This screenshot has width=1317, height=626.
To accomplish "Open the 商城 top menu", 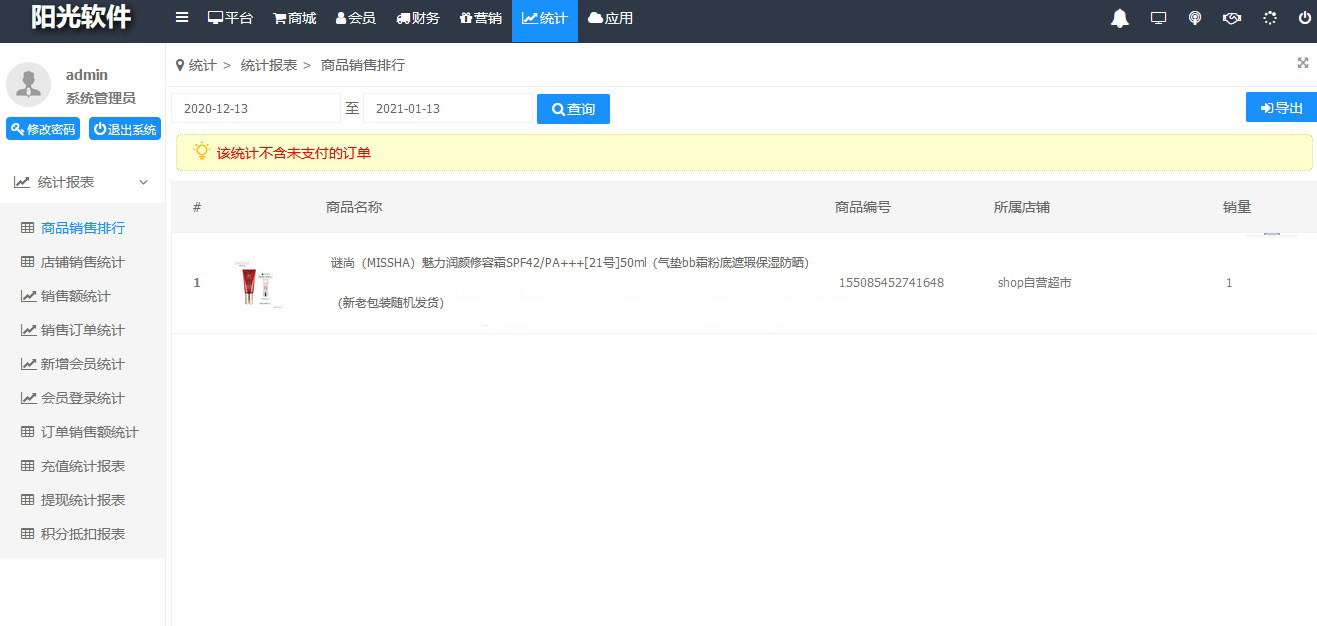I will (294, 18).
